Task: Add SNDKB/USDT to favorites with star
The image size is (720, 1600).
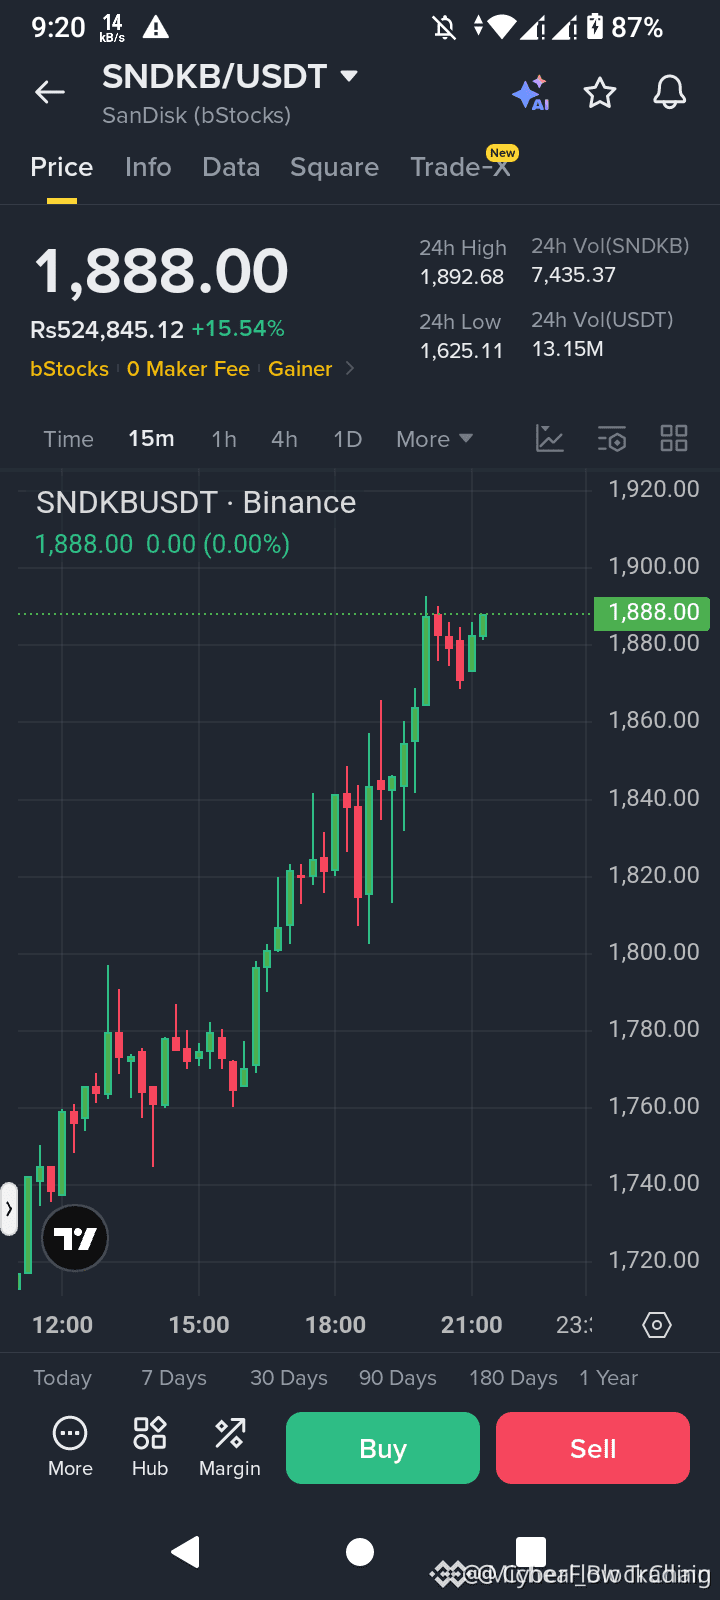Action: click(x=600, y=93)
